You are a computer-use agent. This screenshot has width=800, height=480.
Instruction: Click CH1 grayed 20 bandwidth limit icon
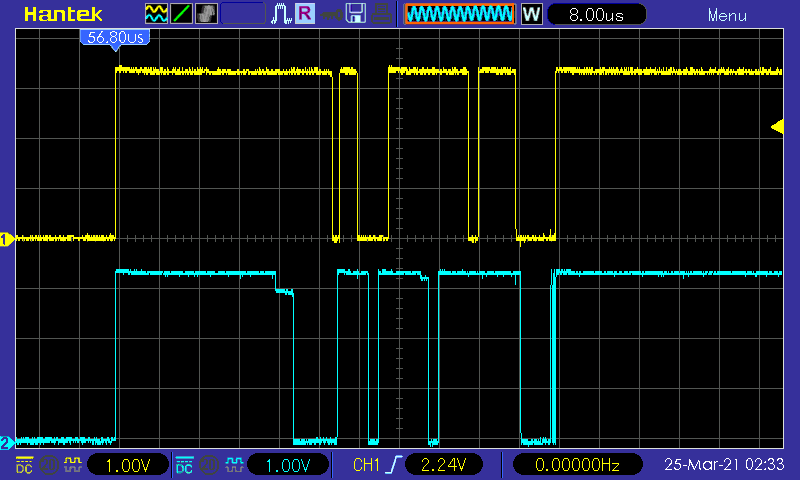[48, 464]
